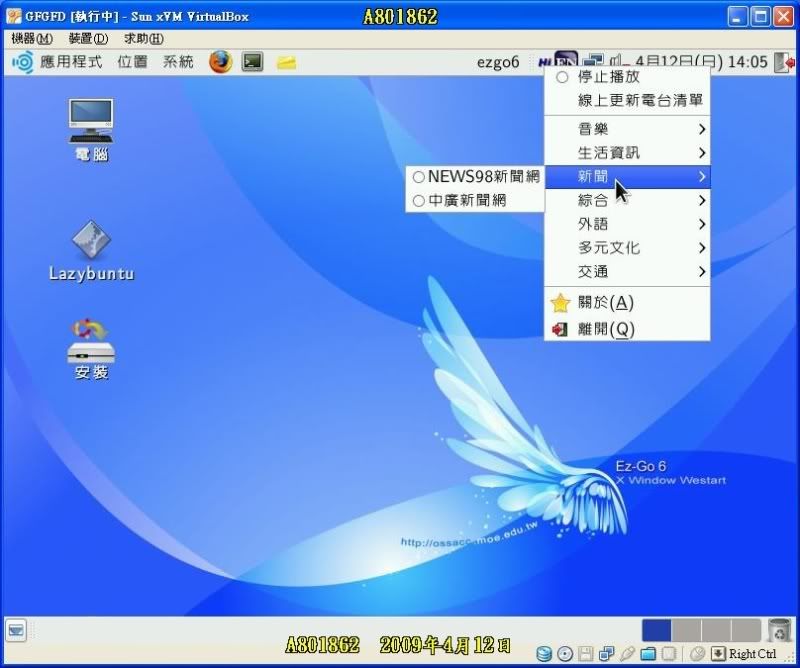This screenshot has width=800, height=668.
Task: Click the date and time 14:05 clock
Action: coord(701,62)
